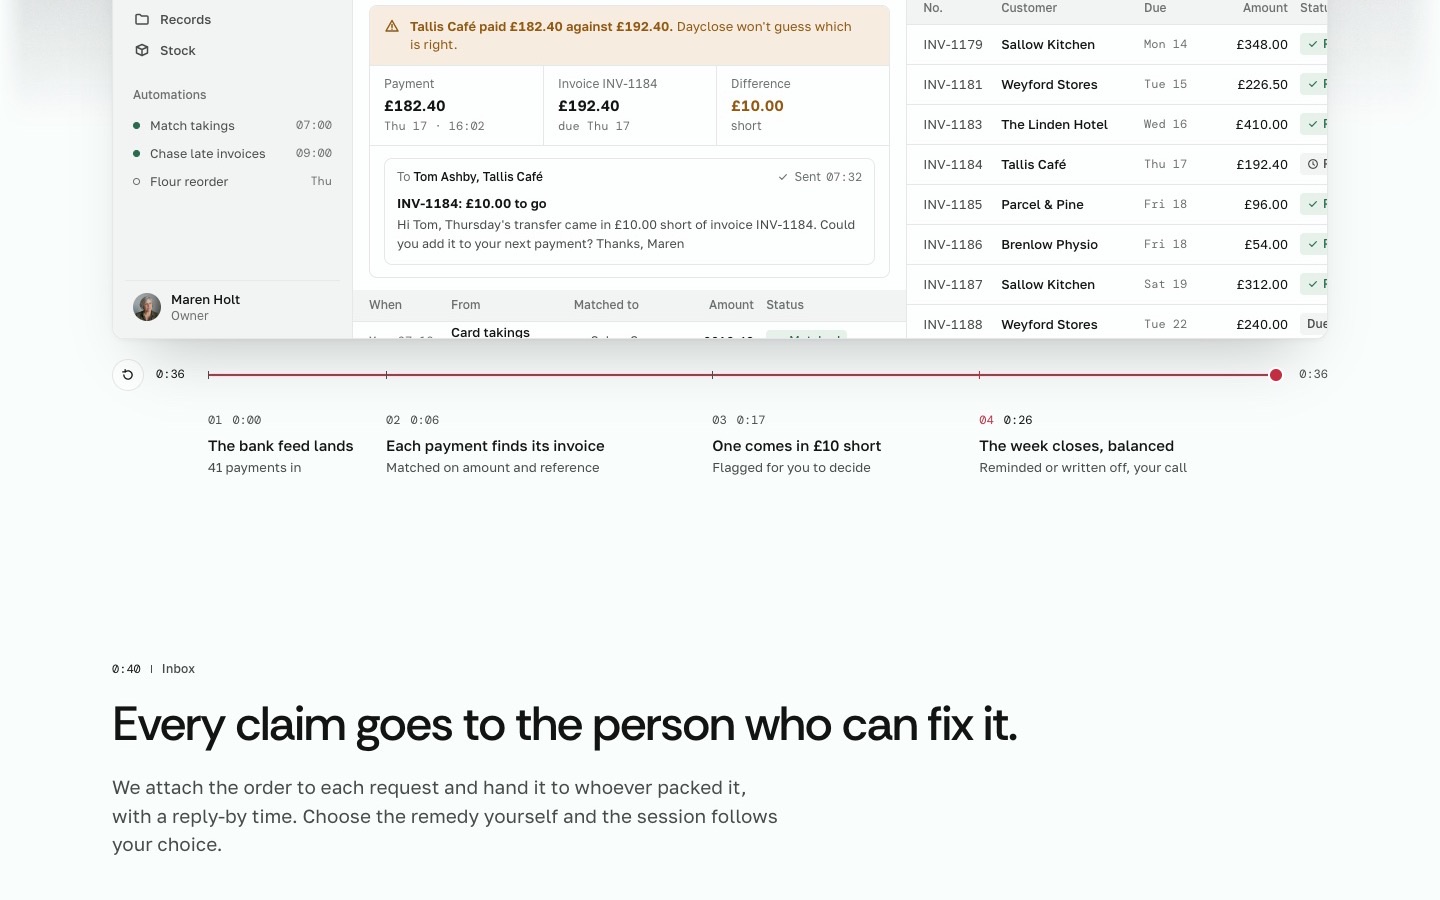Open invoice INV-1184 Tallis Café row
Image resolution: width=1440 pixels, height=900 pixels.
[x=1117, y=164]
